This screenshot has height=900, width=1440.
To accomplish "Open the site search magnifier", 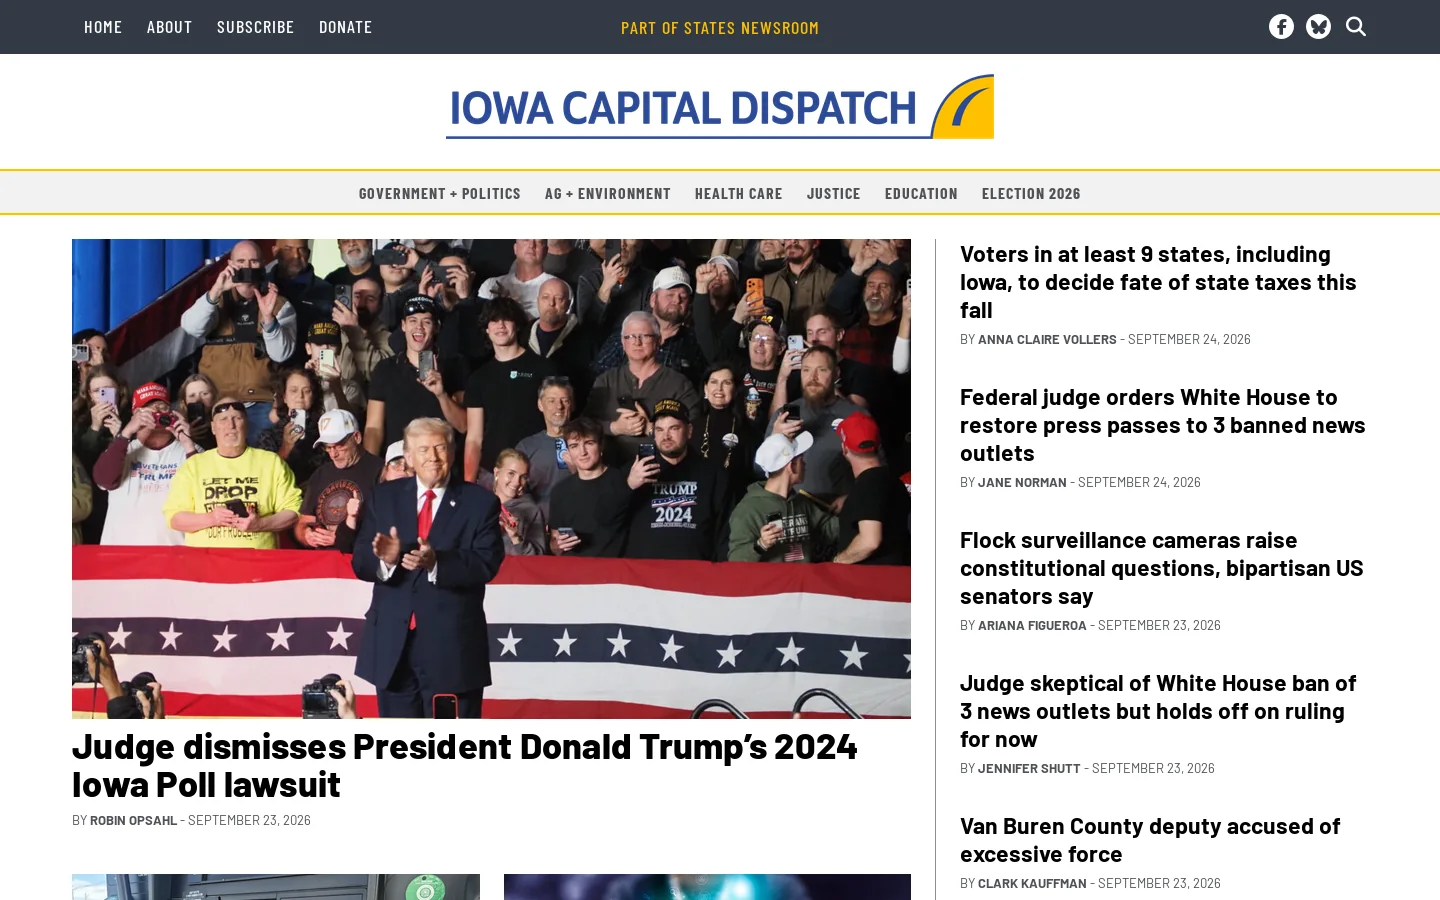I will pos(1356,27).
